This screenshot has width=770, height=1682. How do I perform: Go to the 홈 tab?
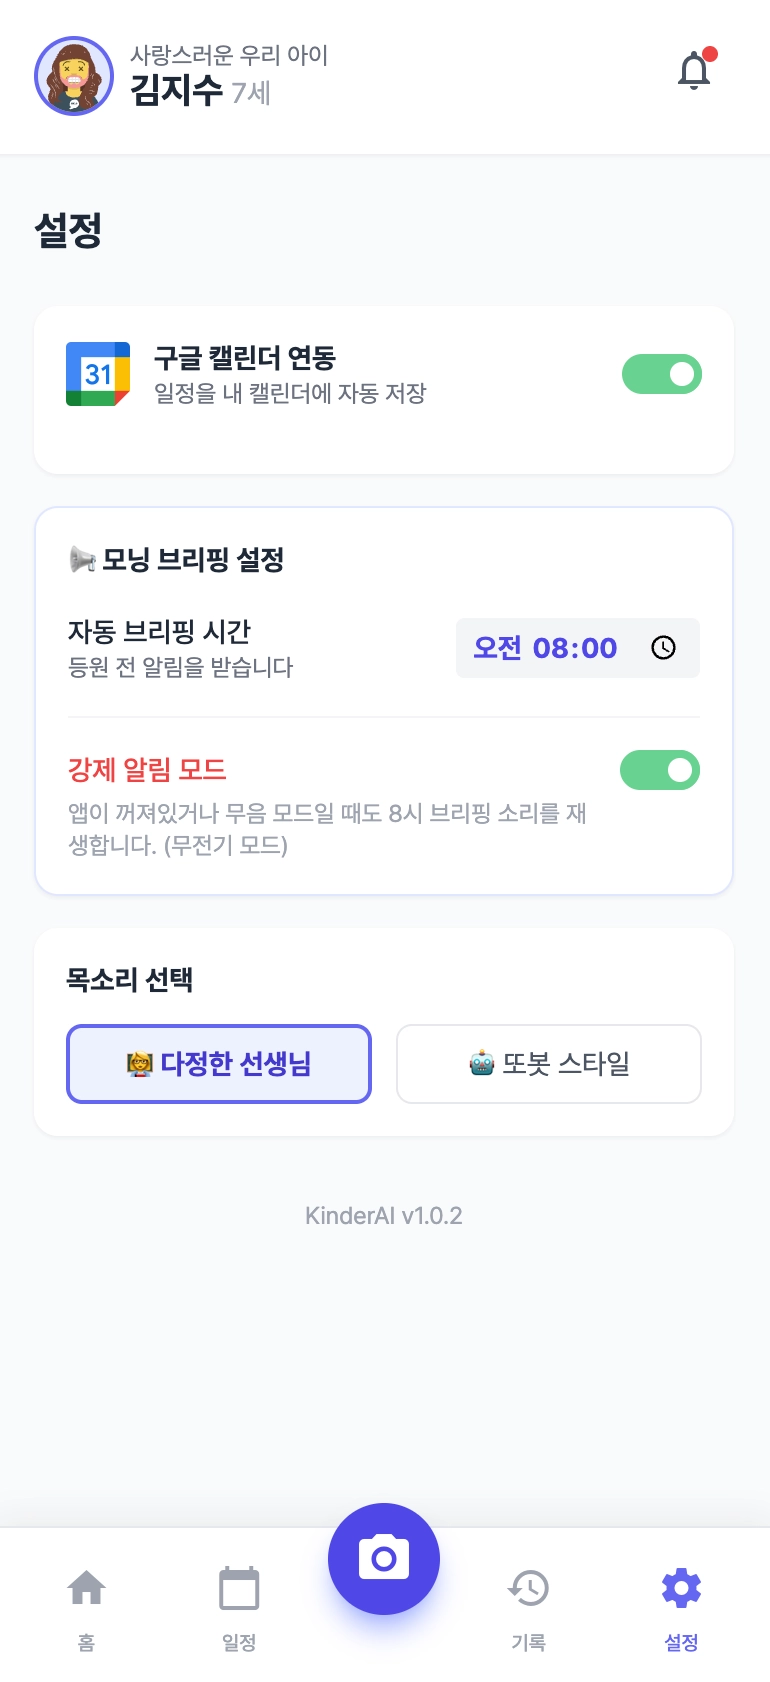[86, 1604]
